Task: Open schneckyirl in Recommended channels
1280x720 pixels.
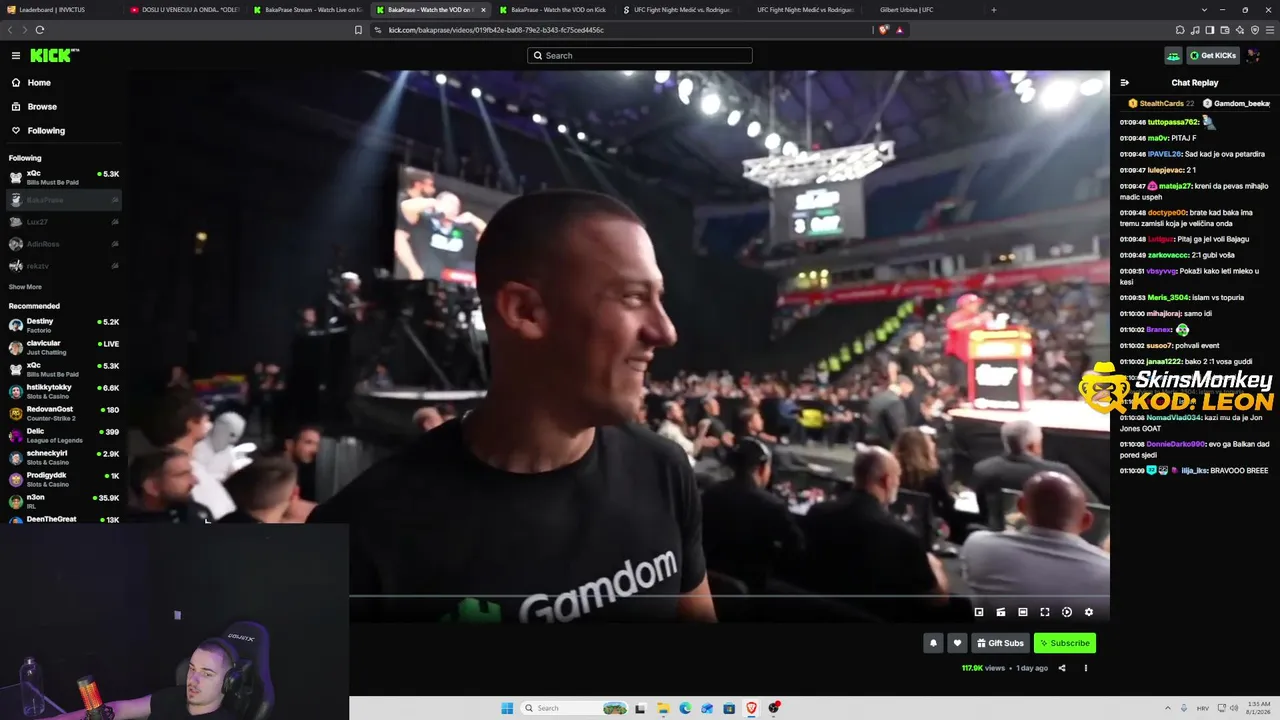Action: tap(64, 457)
